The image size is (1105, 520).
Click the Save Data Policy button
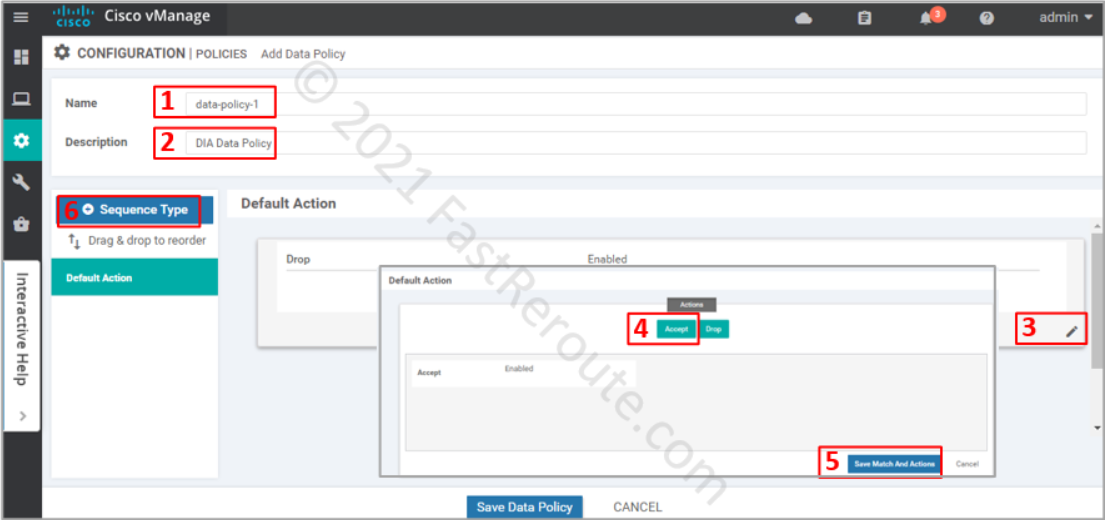524,507
